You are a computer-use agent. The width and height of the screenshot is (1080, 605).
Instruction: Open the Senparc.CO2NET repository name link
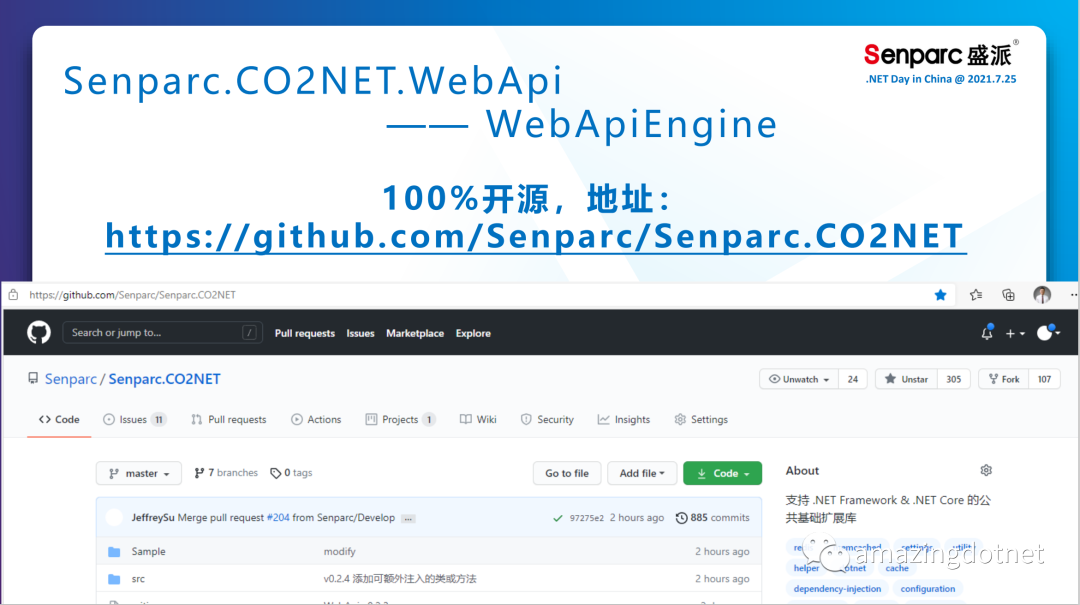pos(165,379)
